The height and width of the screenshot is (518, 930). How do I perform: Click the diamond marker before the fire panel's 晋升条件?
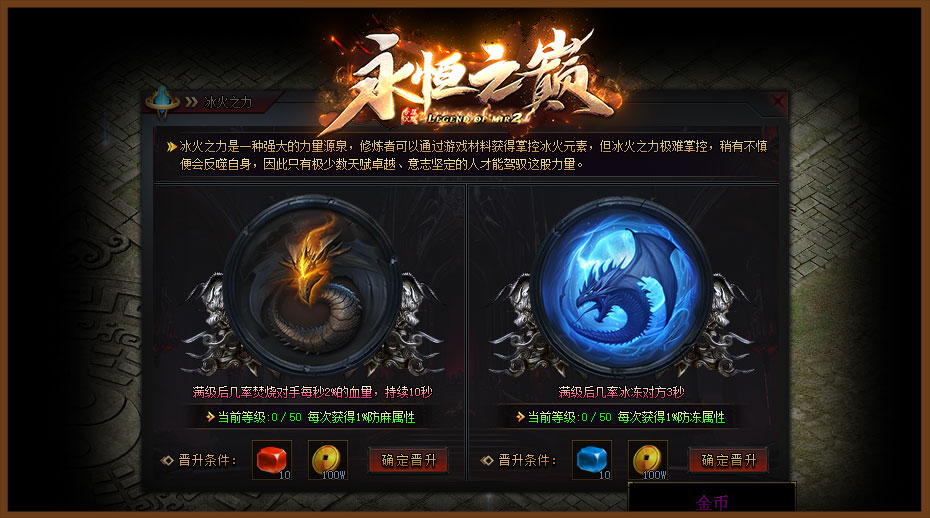[167, 460]
